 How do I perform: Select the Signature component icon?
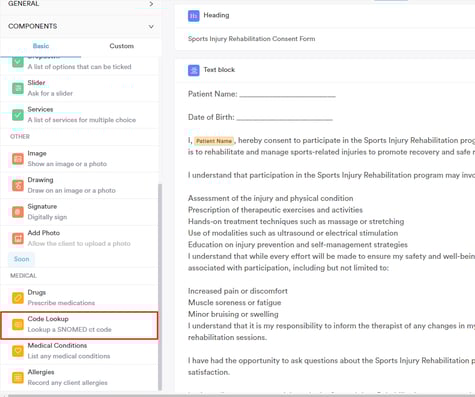[18, 212]
